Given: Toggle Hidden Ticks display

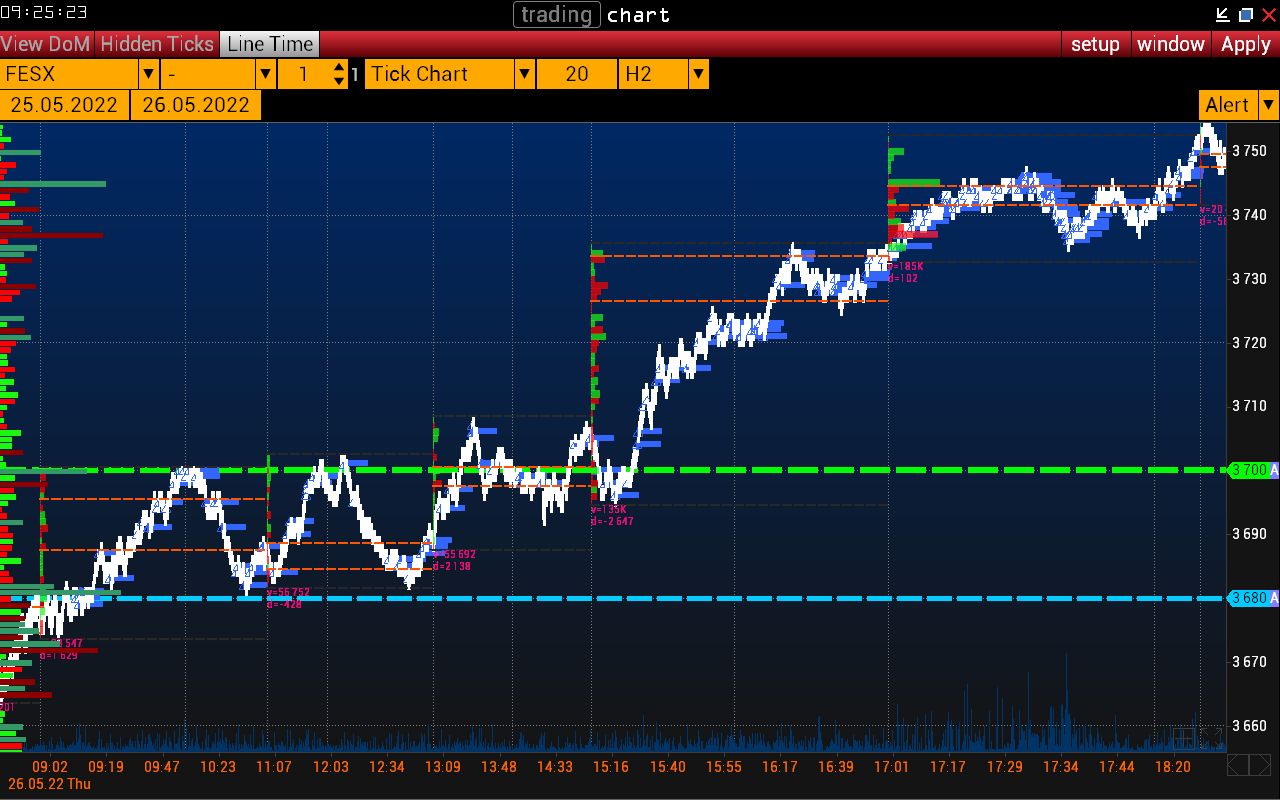Looking at the screenshot, I should tap(157, 44).
